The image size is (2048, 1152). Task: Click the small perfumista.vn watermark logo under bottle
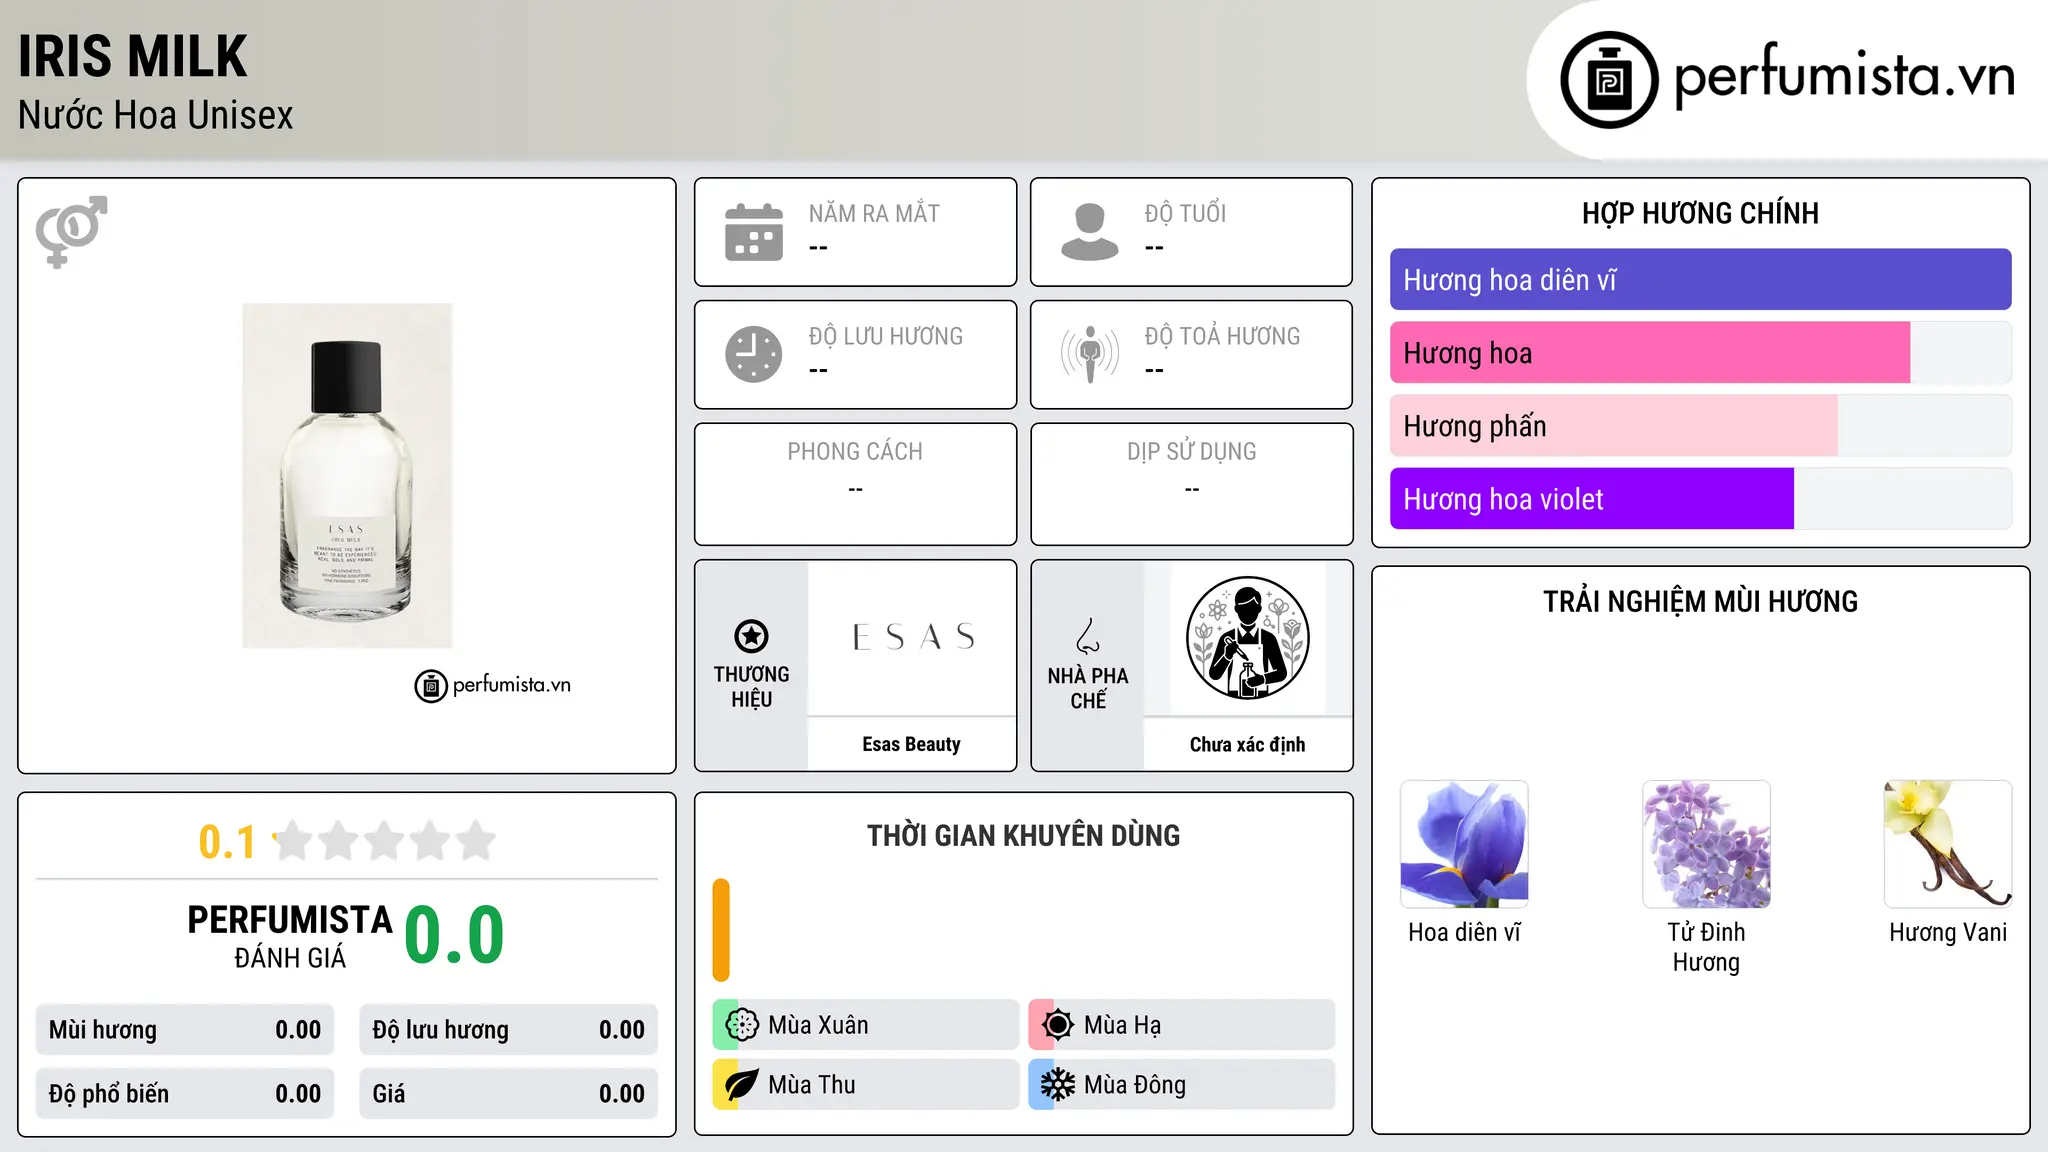(492, 686)
